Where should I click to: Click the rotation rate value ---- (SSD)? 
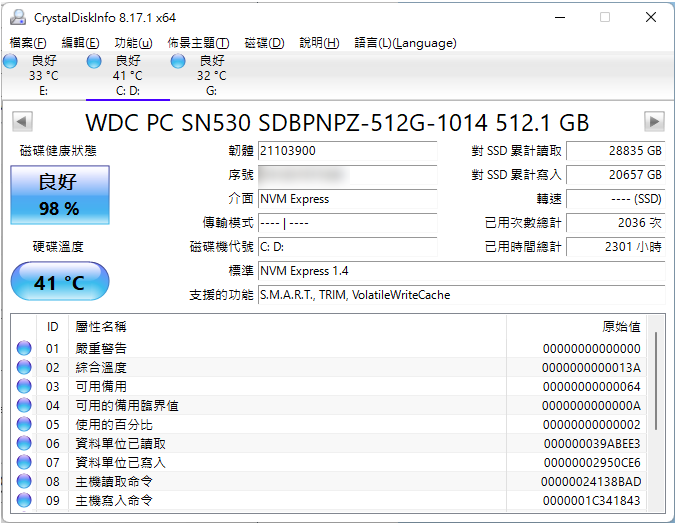616,199
